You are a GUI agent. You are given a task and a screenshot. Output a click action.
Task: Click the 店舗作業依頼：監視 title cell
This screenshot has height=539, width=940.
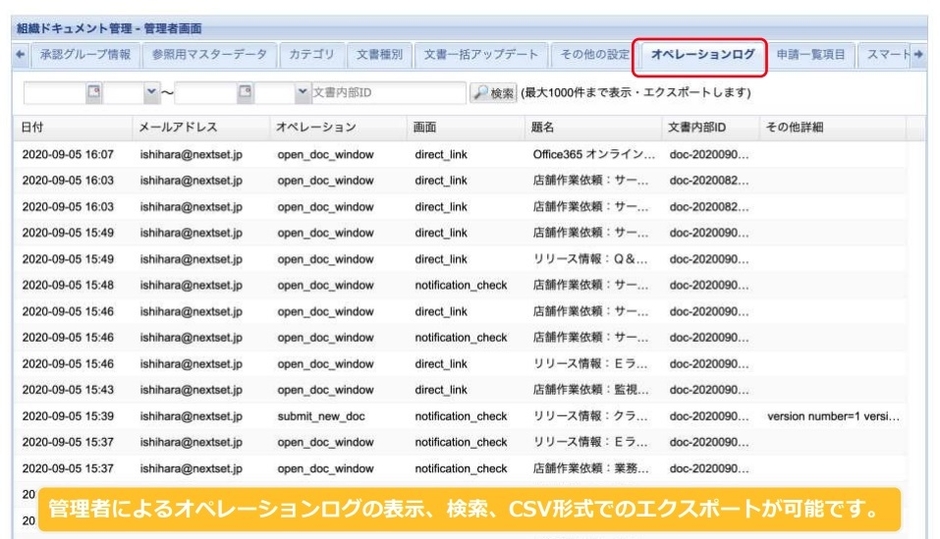[590, 390]
